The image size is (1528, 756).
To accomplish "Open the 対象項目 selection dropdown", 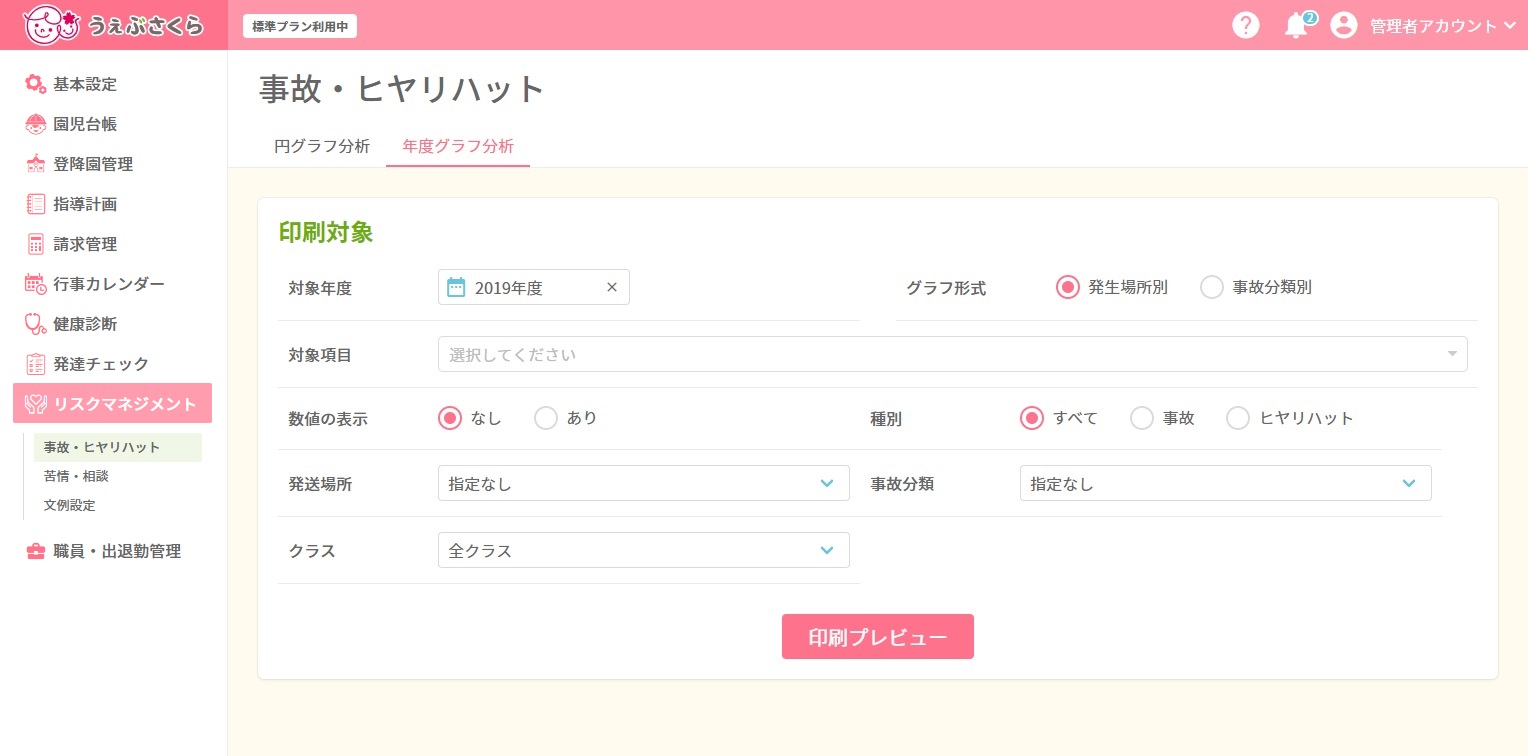I will tap(953, 354).
